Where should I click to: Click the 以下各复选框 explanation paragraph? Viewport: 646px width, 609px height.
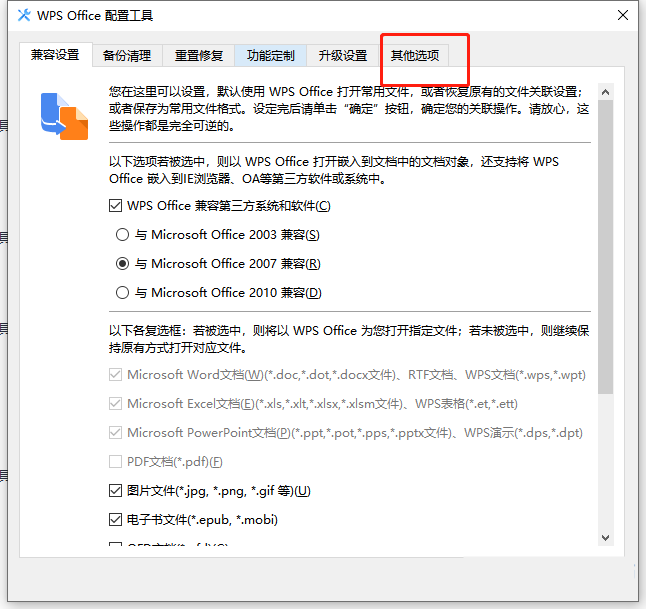point(349,339)
